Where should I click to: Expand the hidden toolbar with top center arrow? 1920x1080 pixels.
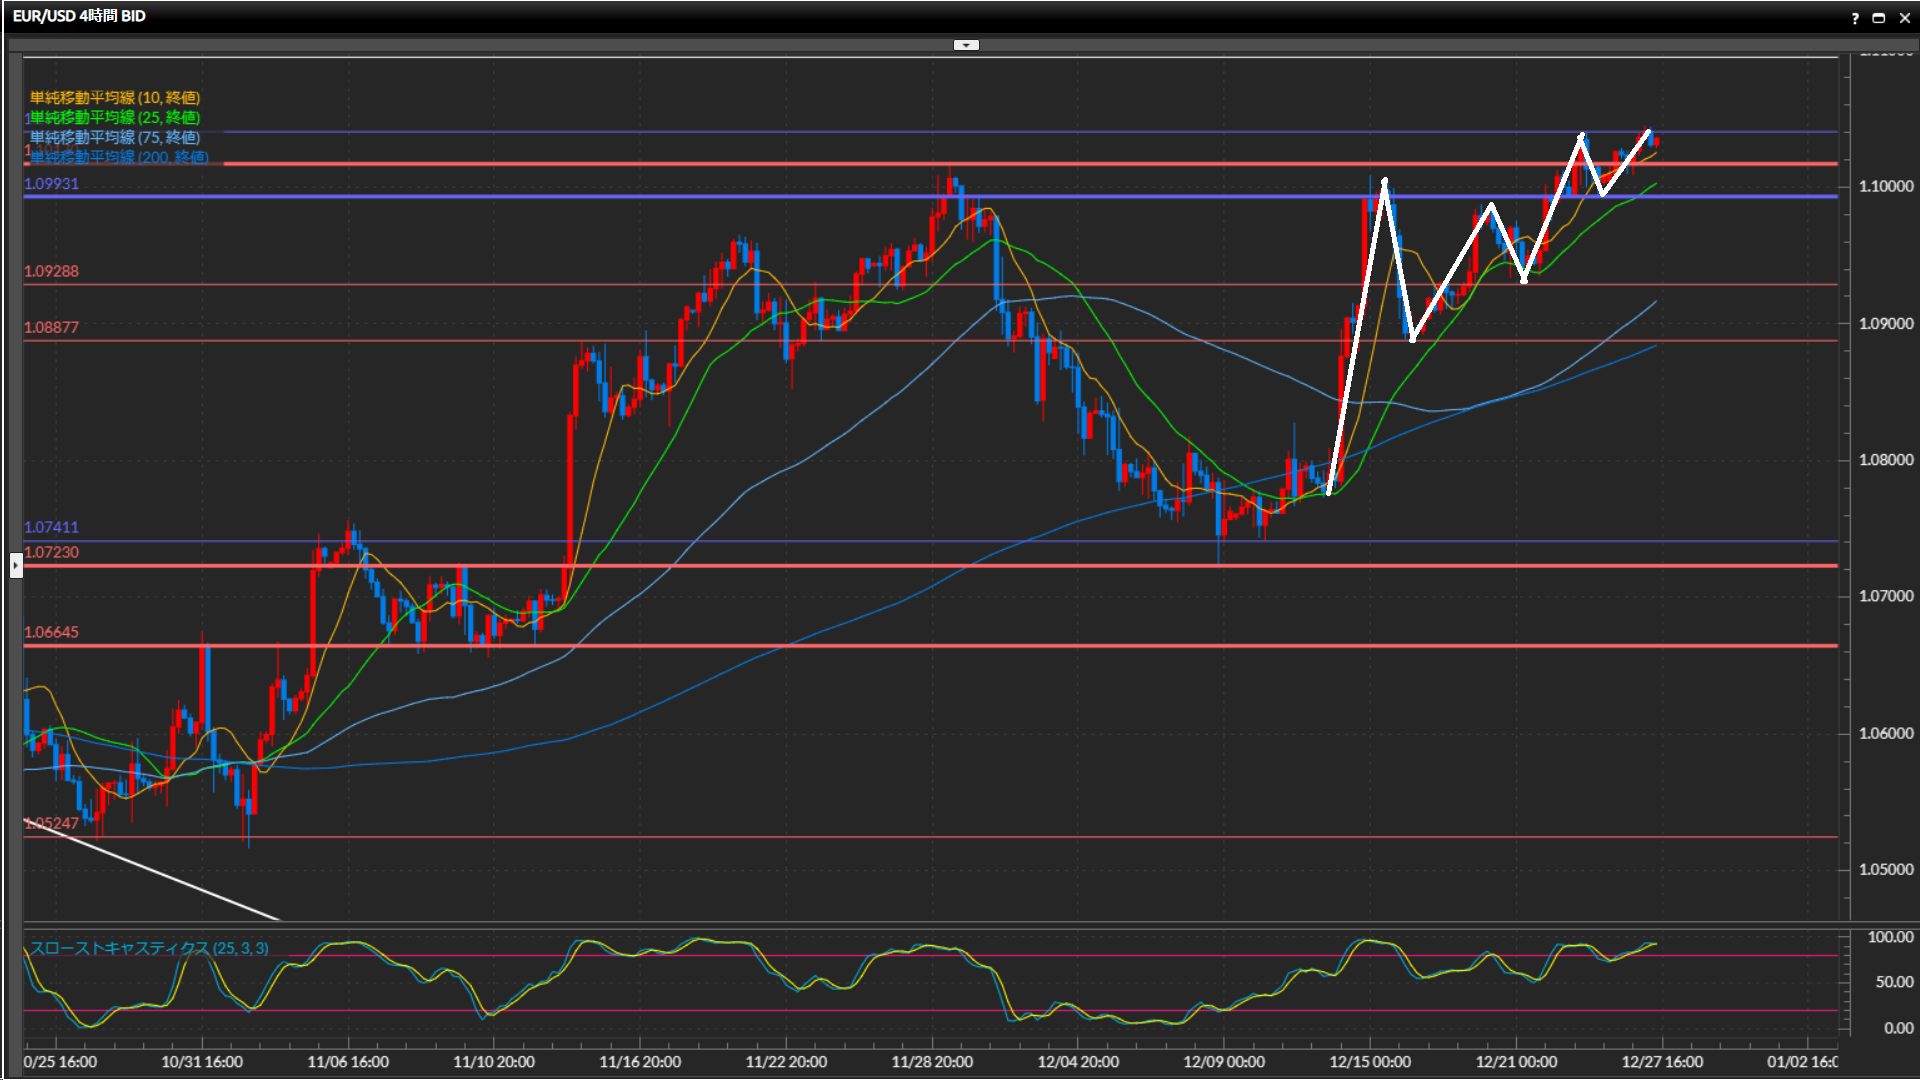point(966,45)
